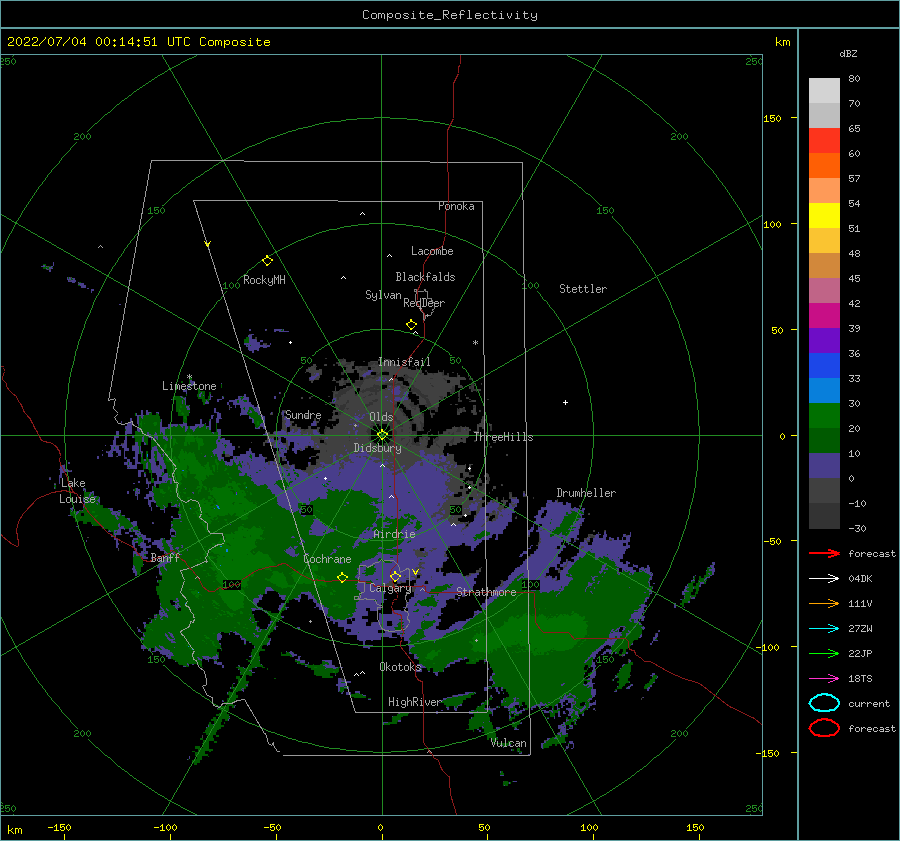Click the Lacombe label
900x841 pixels.
[x=432, y=251]
